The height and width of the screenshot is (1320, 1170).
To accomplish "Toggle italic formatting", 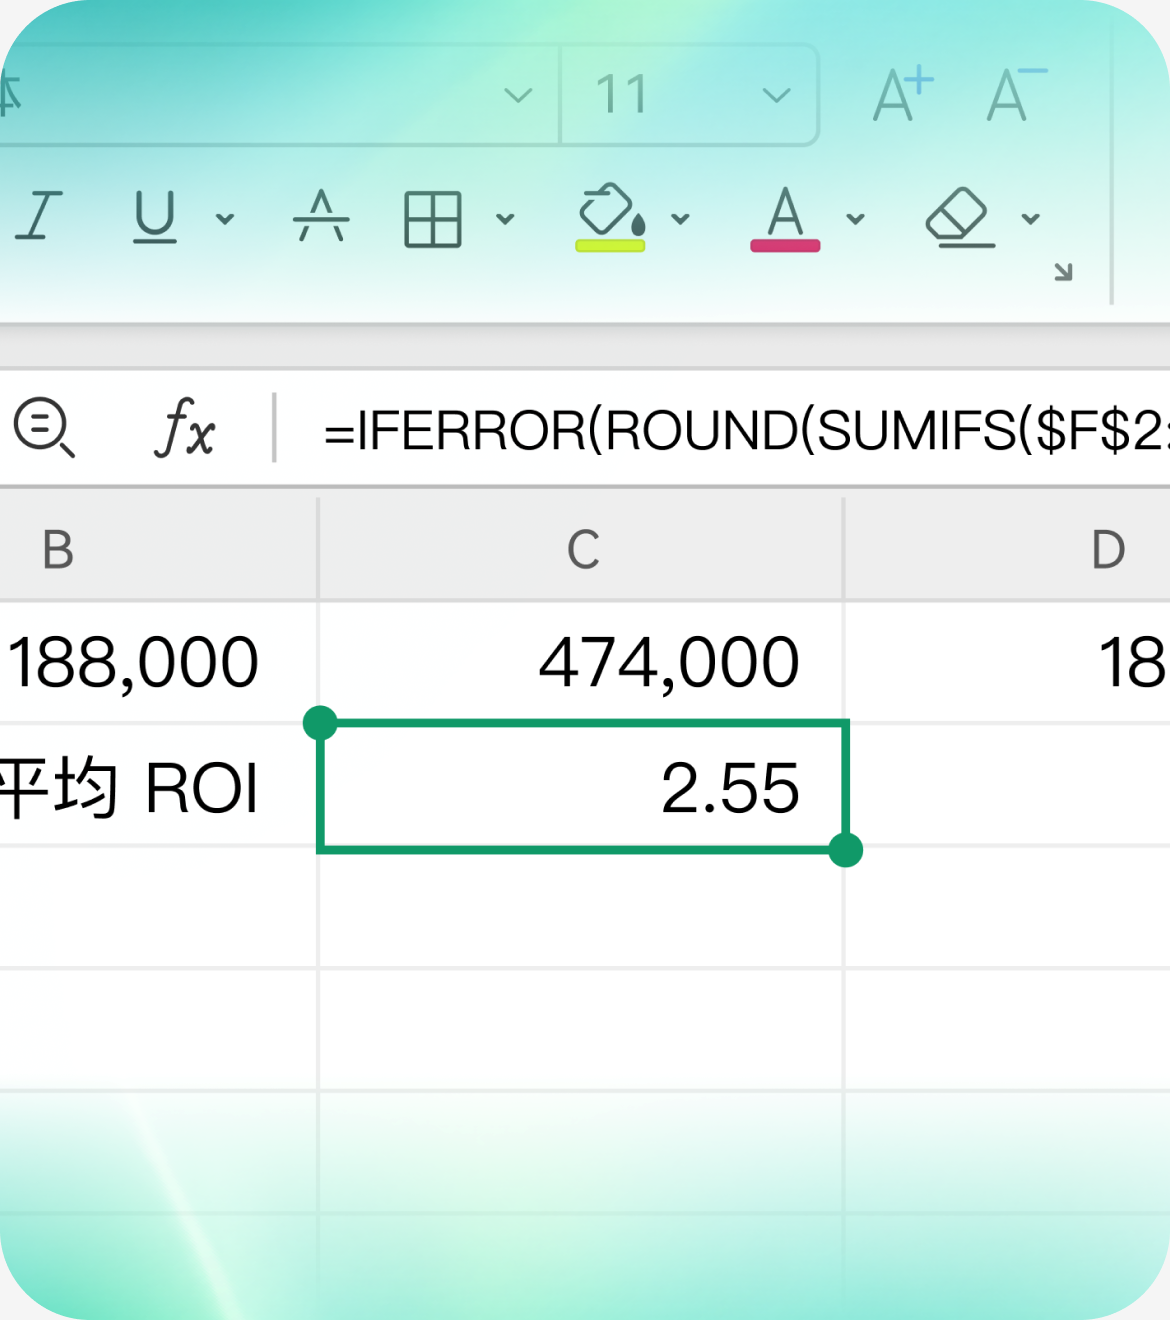I will [x=40, y=216].
